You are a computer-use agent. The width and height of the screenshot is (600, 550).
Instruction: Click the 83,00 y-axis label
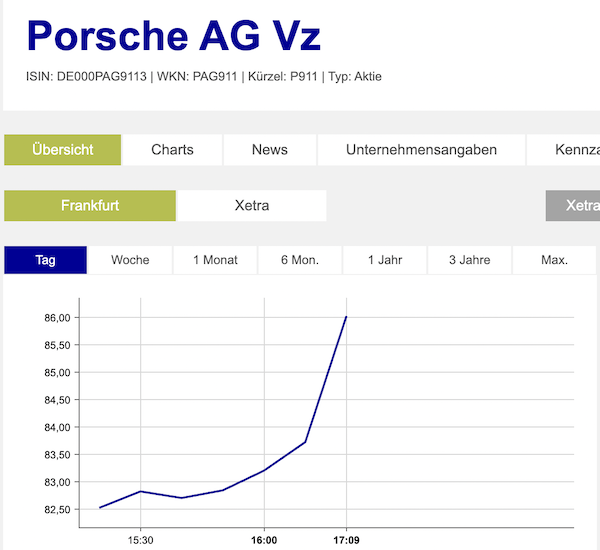point(57,482)
